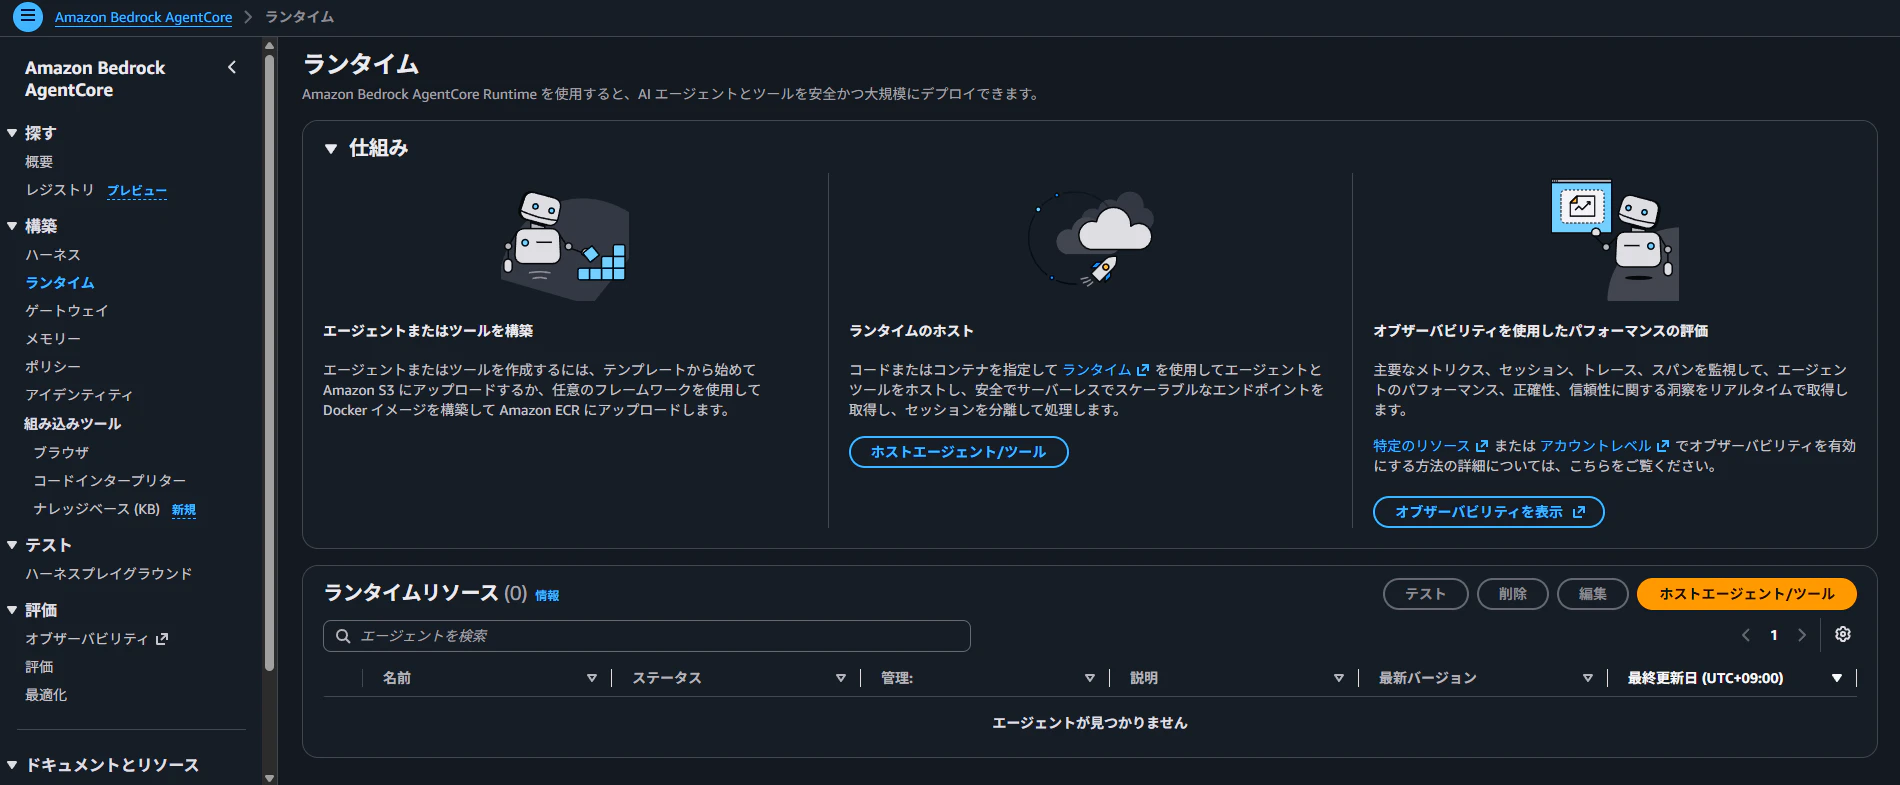This screenshot has width=1900, height=785.
Task: Click the previous page arrow in pagination
Action: [1746, 635]
